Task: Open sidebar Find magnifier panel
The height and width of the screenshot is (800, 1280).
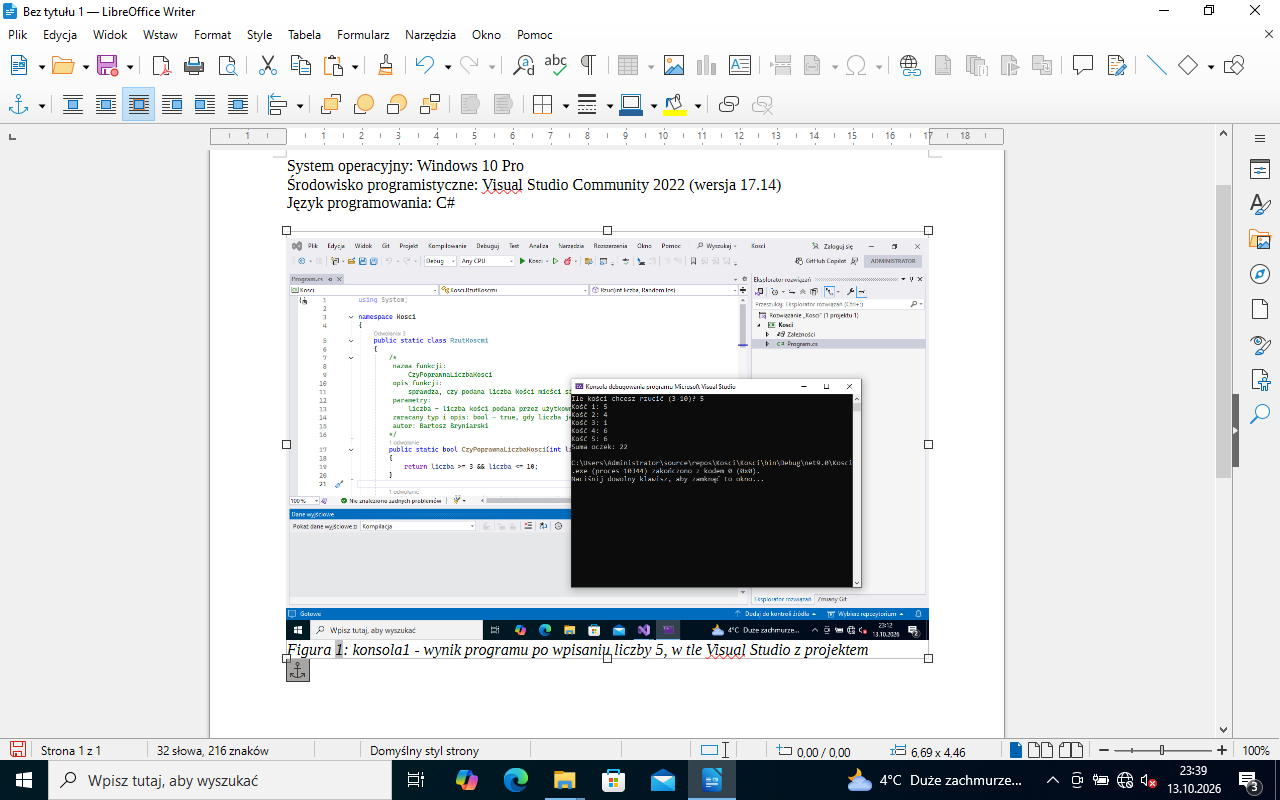Action: click(1259, 413)
